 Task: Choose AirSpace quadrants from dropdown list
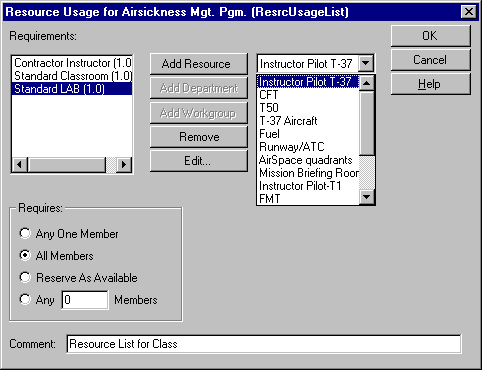coord(308,160)
